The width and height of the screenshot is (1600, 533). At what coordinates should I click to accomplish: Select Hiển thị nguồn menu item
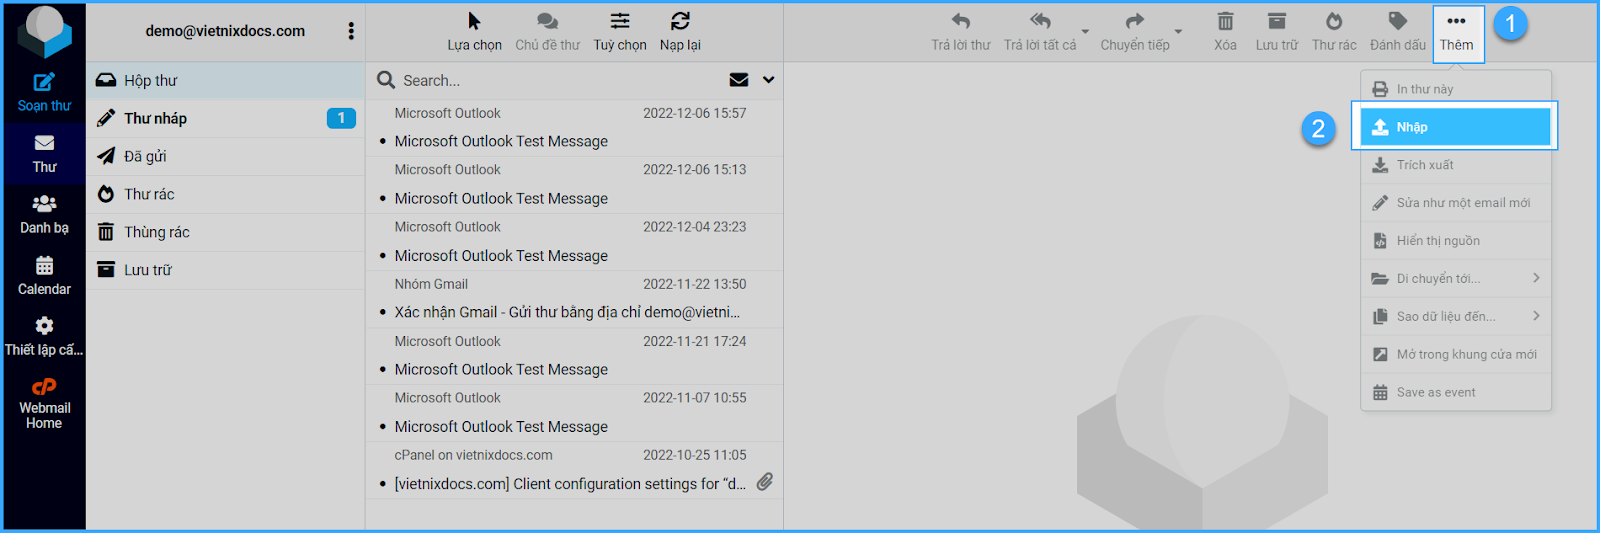[x=1456, y=241]
